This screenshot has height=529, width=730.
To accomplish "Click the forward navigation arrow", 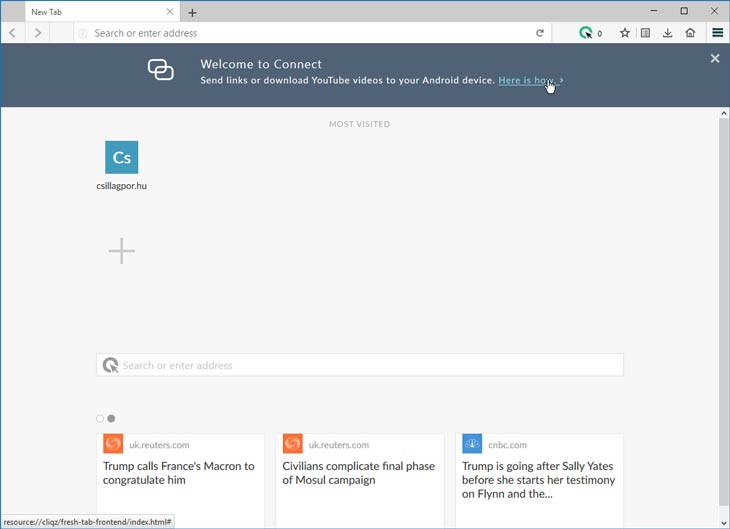I will point(38,33).
